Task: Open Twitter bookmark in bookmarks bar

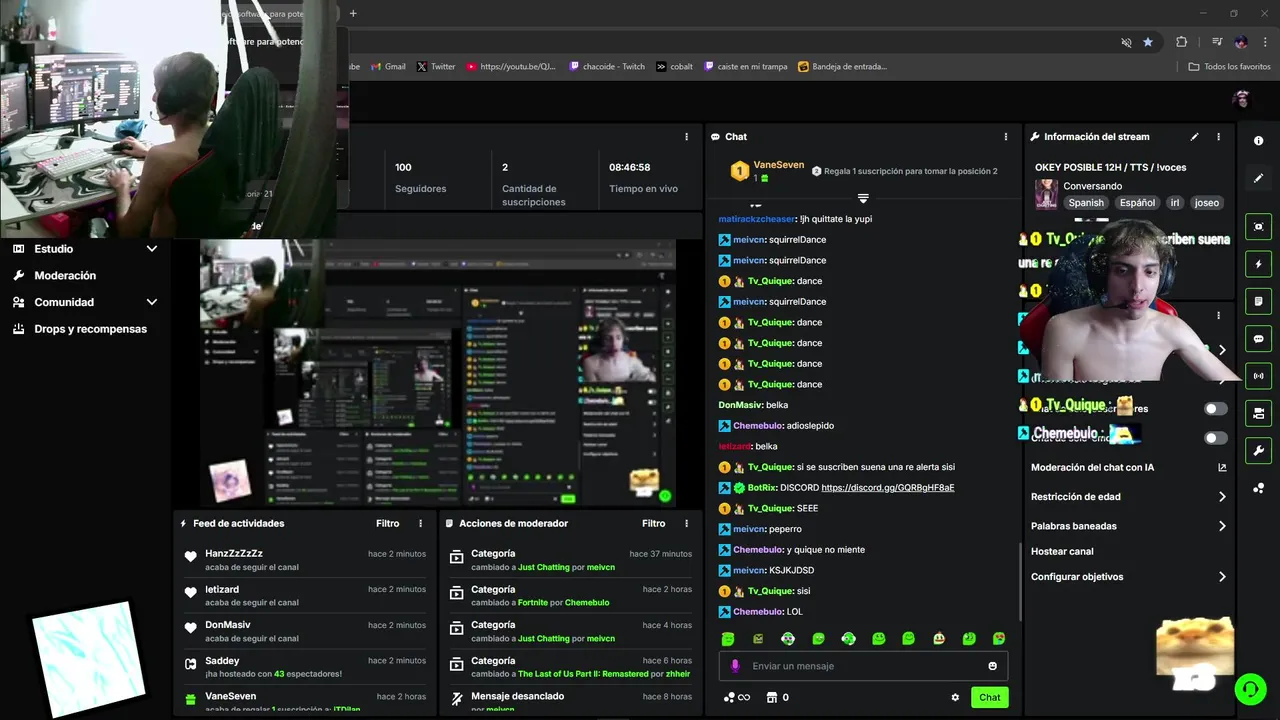Action: pos(436,67)
